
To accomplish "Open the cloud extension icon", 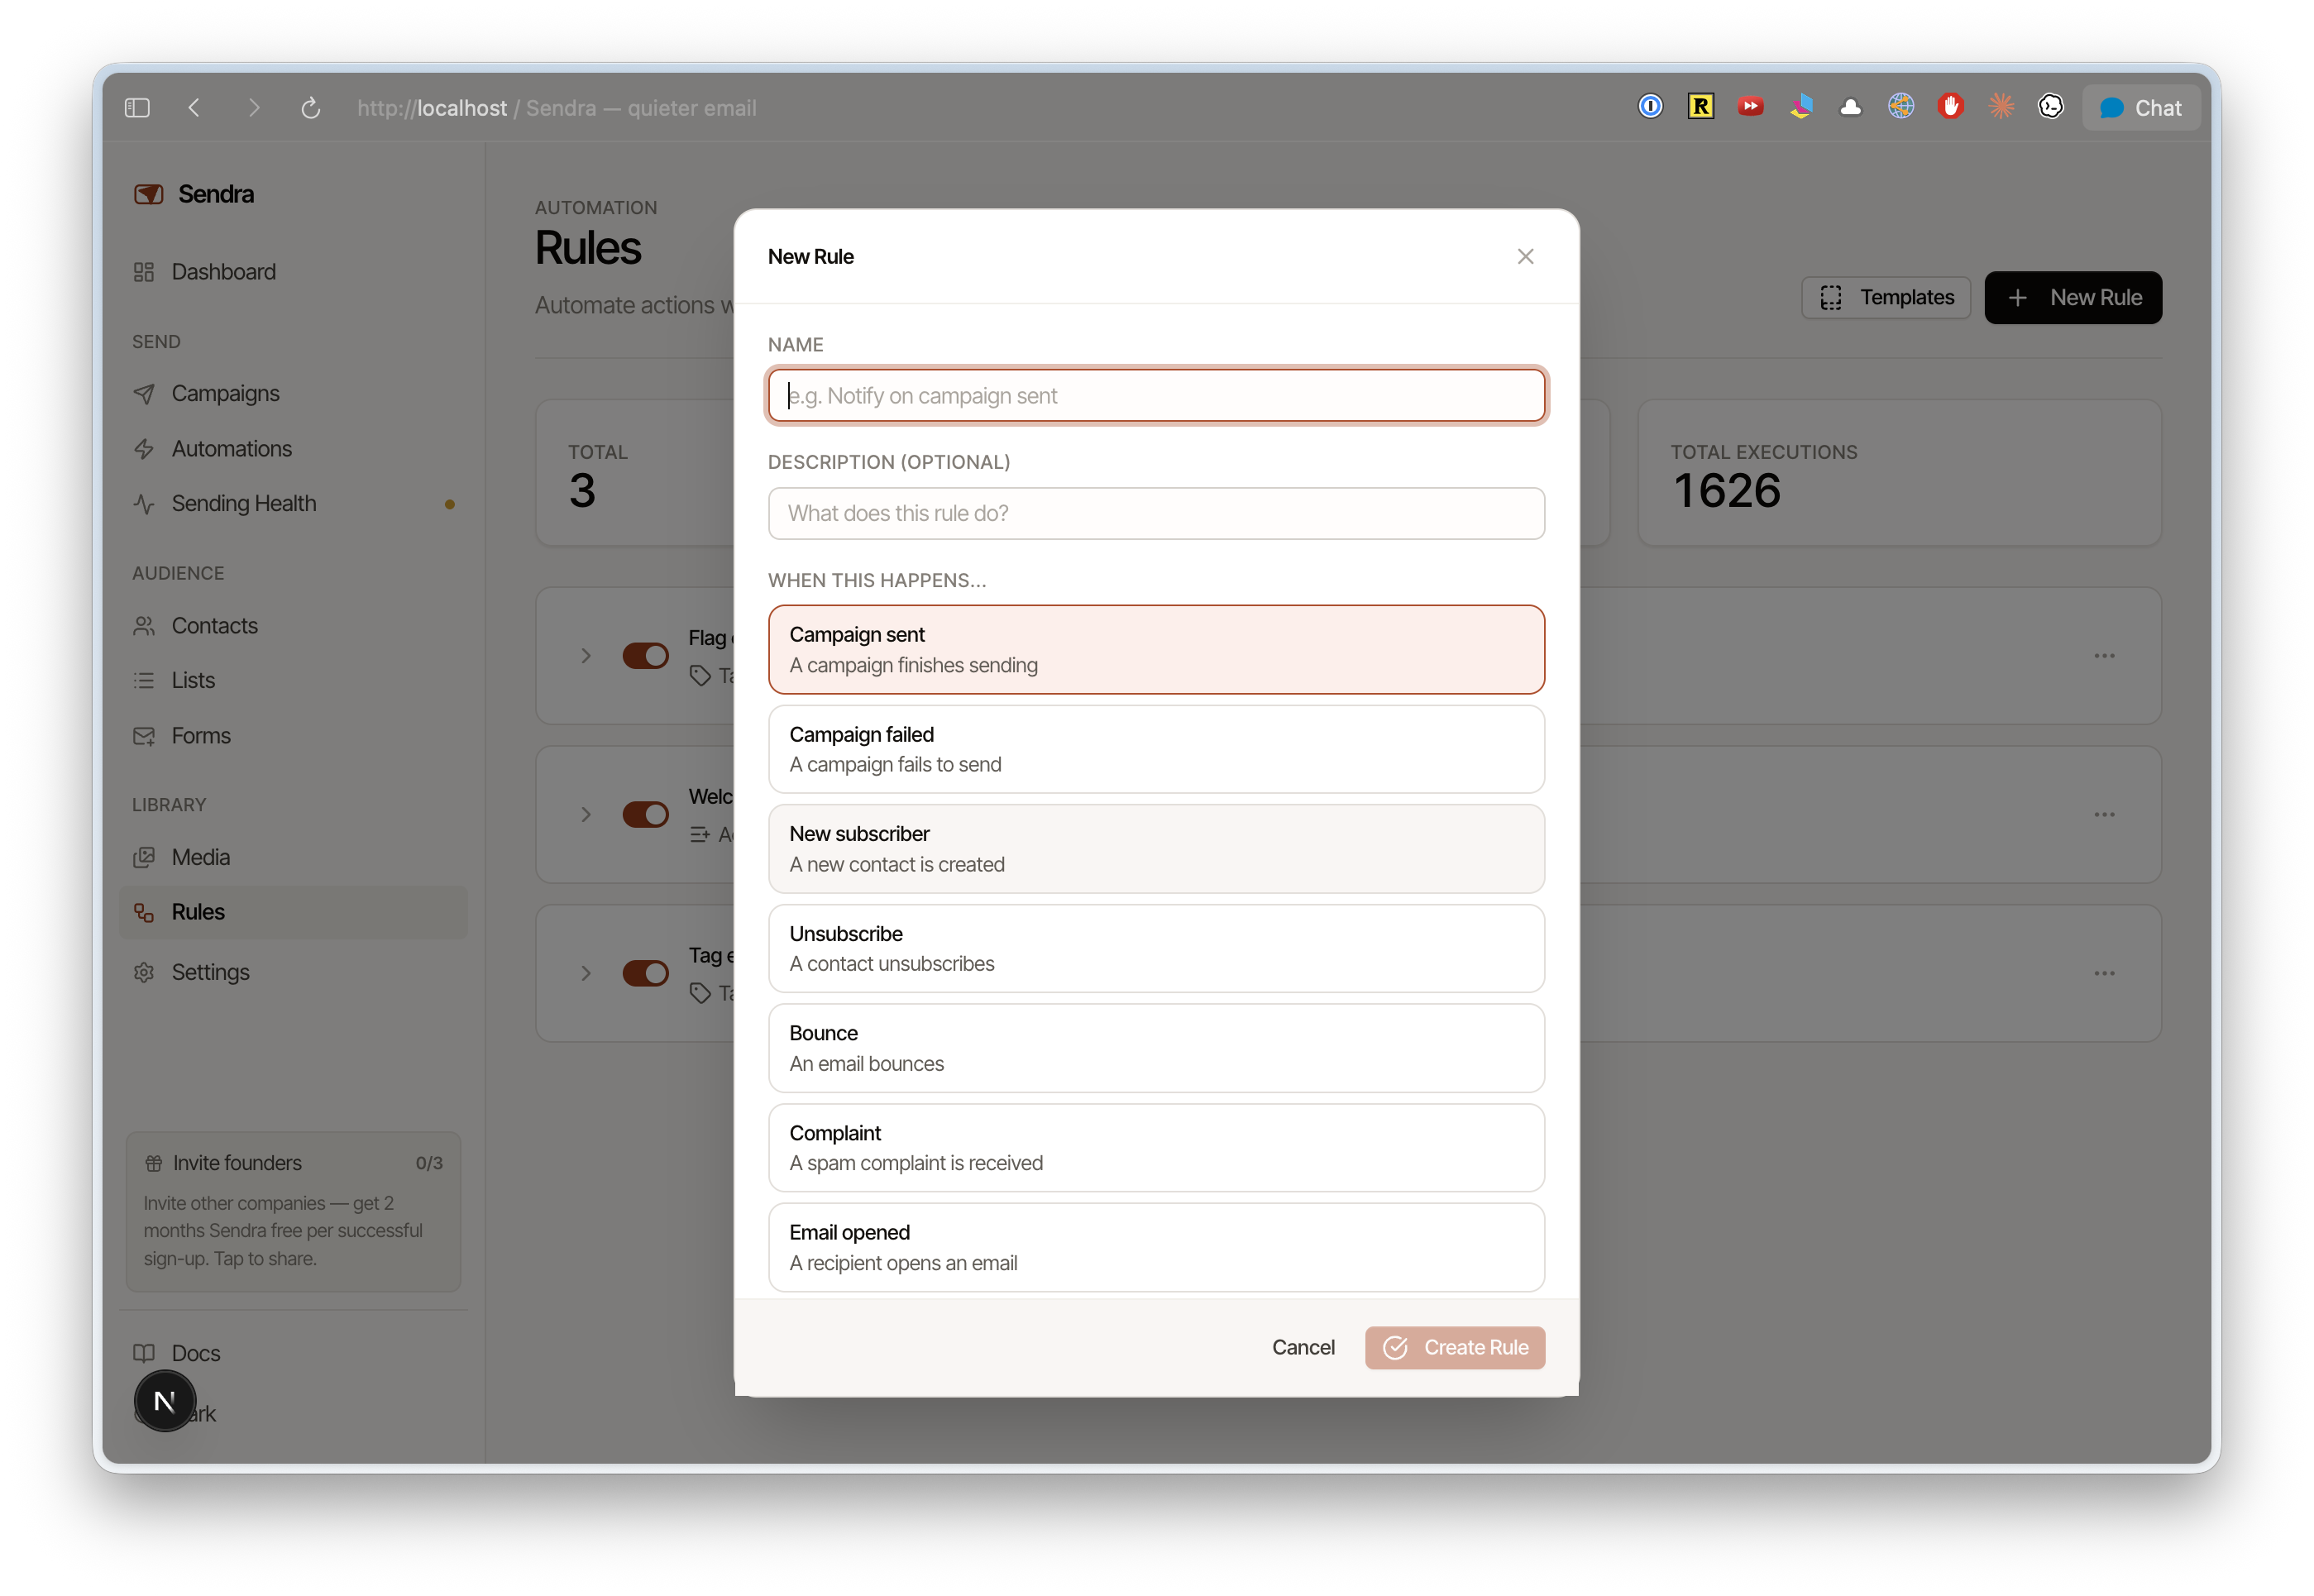I will click(1850, 107).
